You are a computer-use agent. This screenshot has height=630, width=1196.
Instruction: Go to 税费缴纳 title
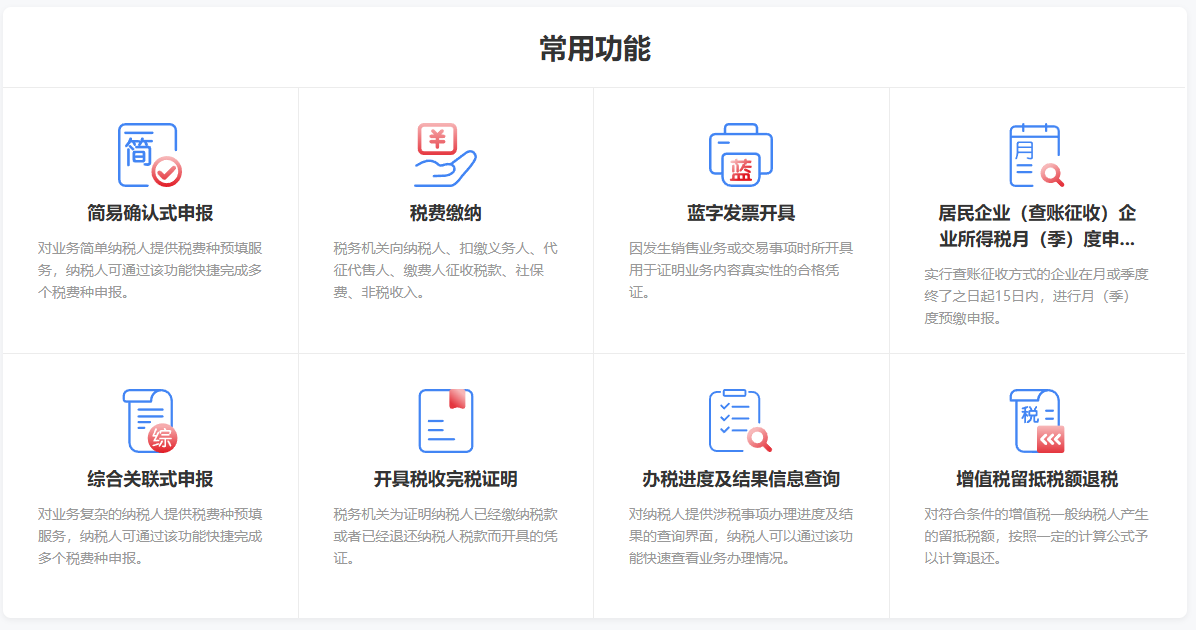click(x=445, y=213)
